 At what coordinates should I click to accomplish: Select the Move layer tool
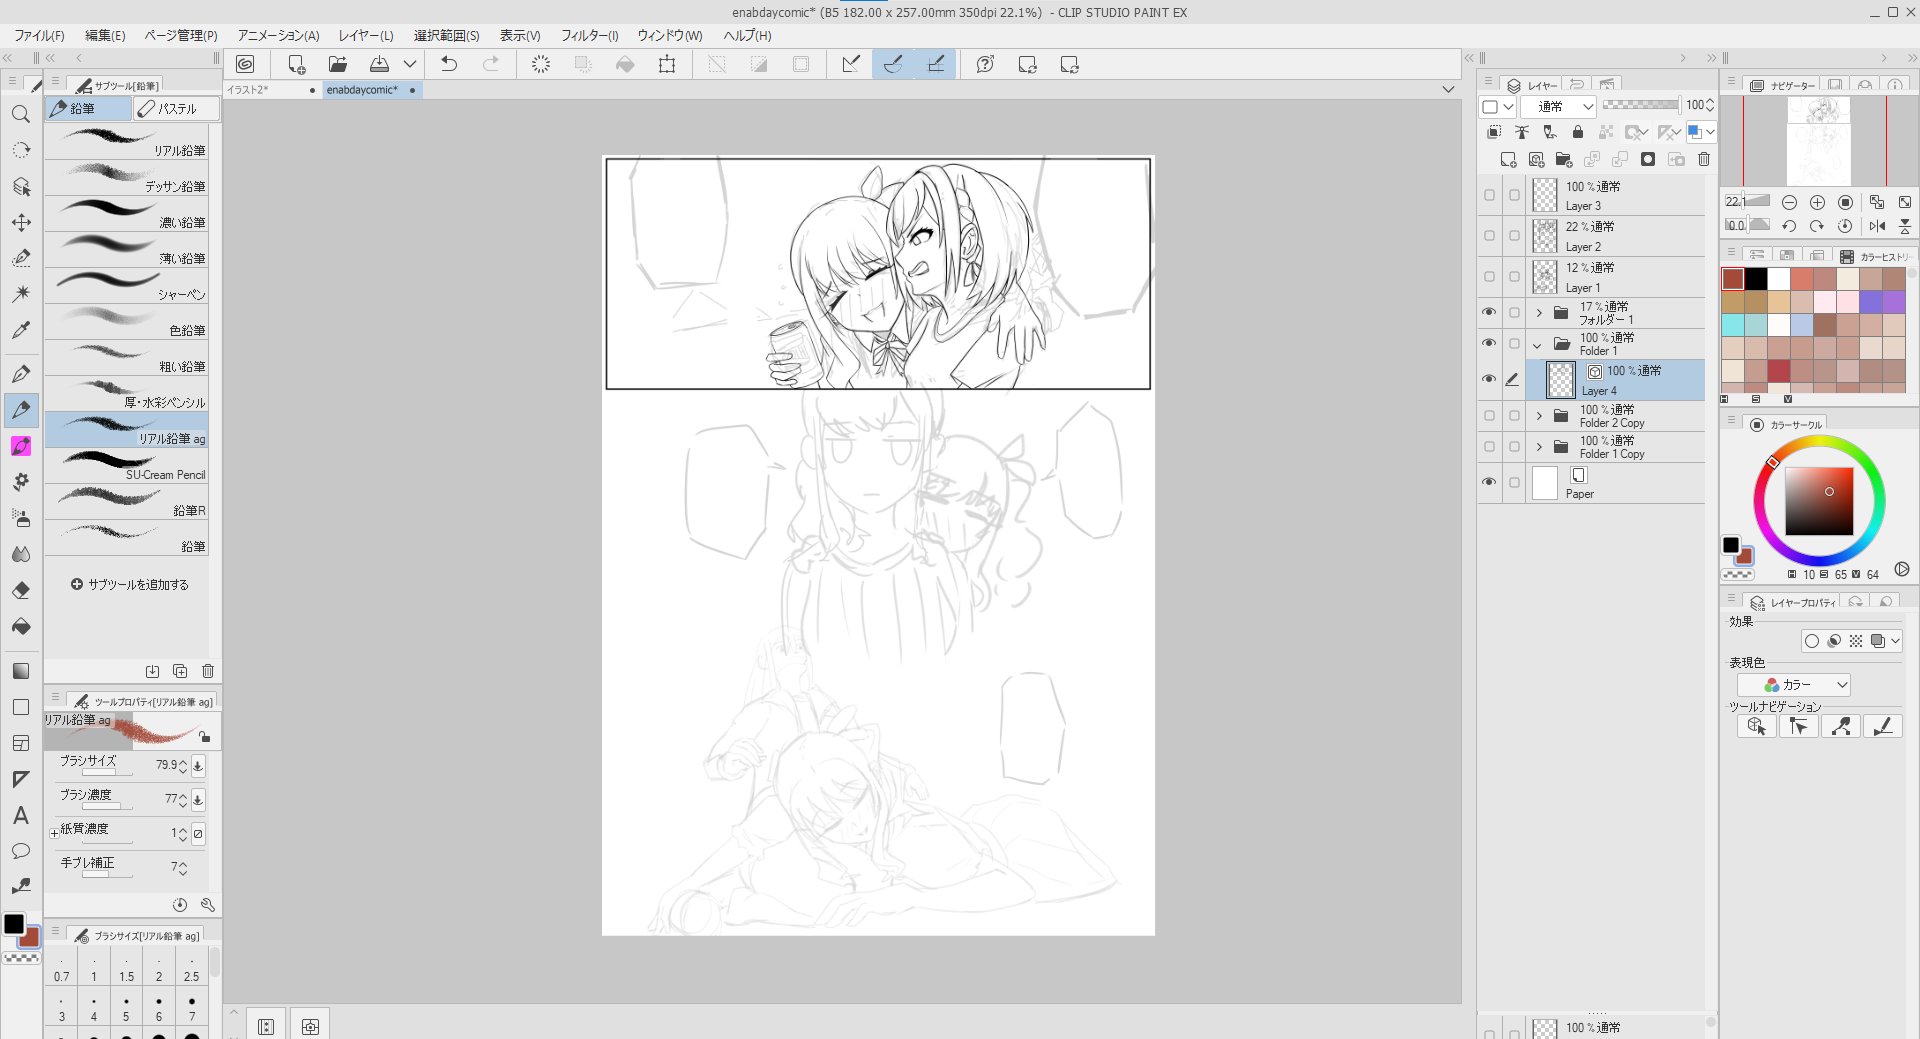click(21, 222)
